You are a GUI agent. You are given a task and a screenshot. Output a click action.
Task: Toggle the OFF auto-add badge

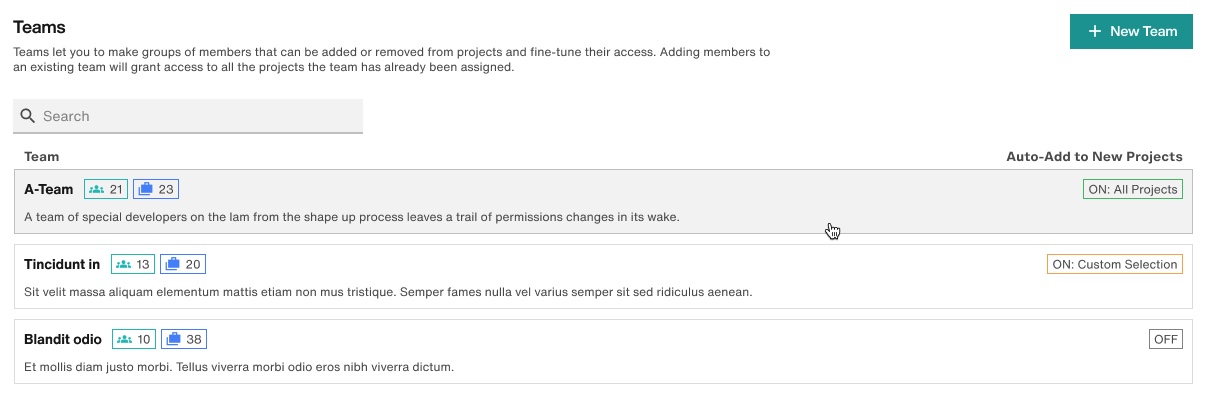coord(1166,339)
